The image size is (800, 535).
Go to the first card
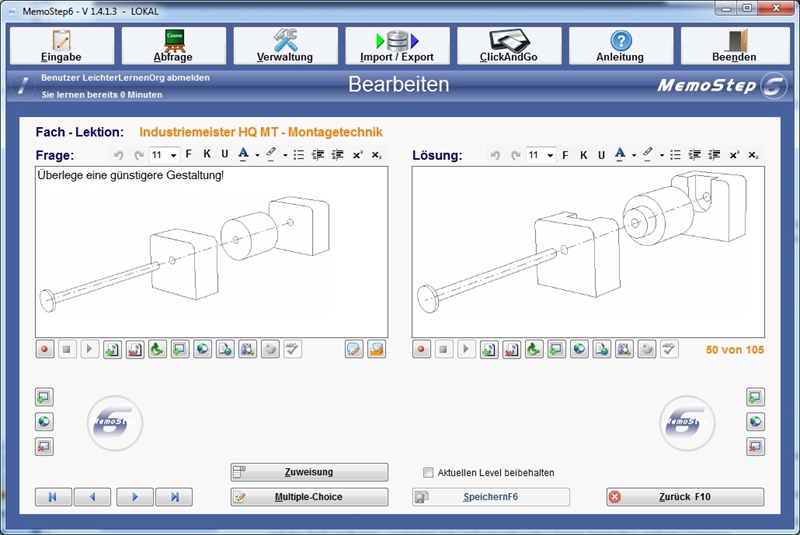click(x=52, y=497)
